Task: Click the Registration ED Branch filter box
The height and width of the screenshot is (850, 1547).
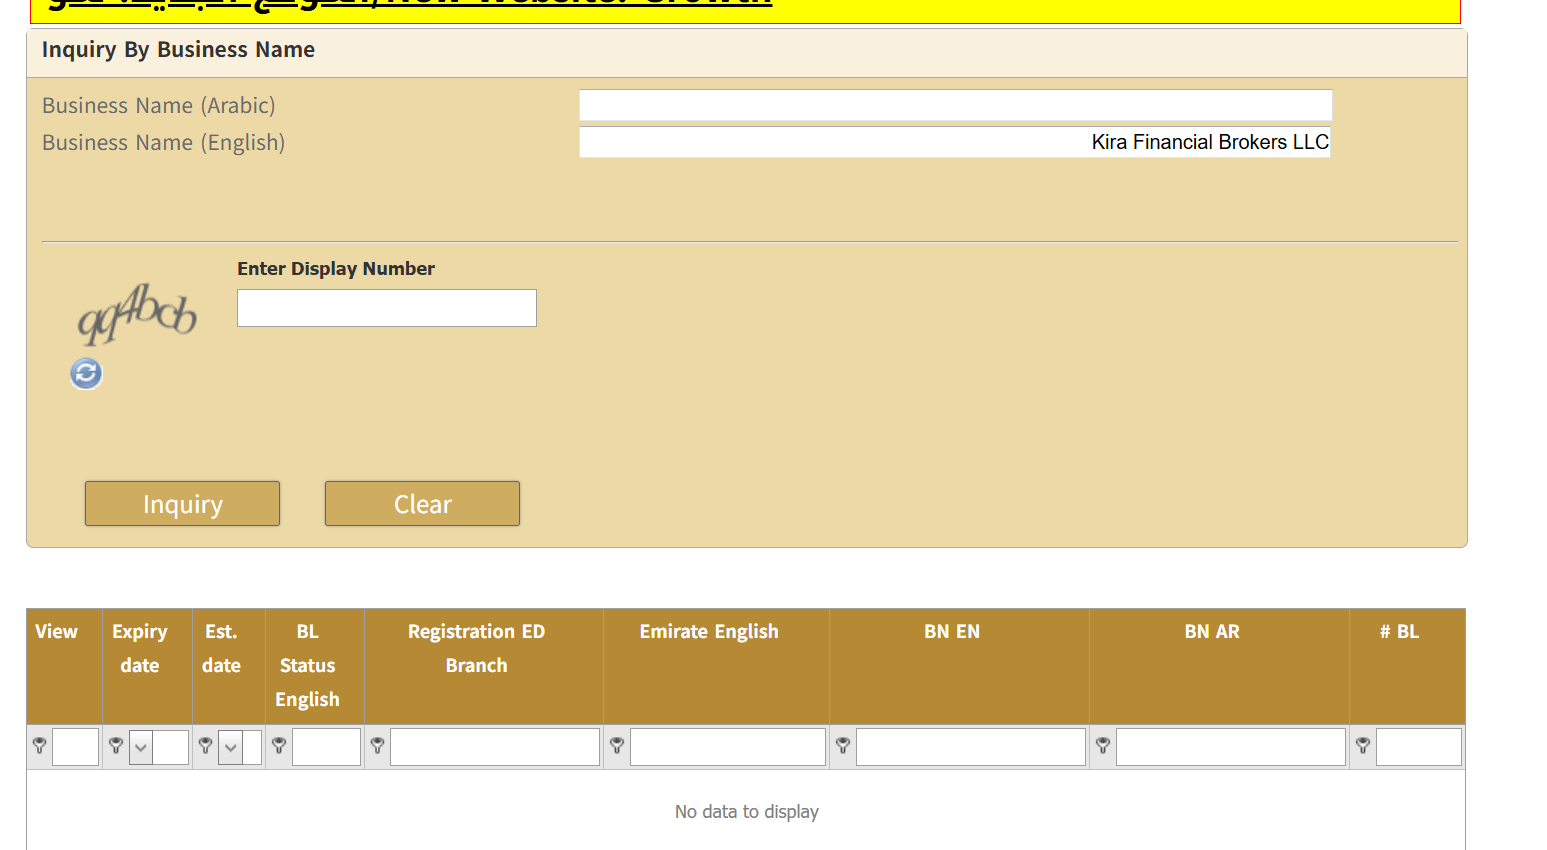Action: [495, 747]
